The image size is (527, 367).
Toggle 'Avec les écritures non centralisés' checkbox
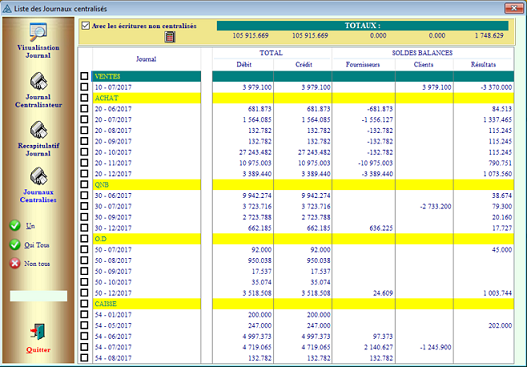click(86, 26)
